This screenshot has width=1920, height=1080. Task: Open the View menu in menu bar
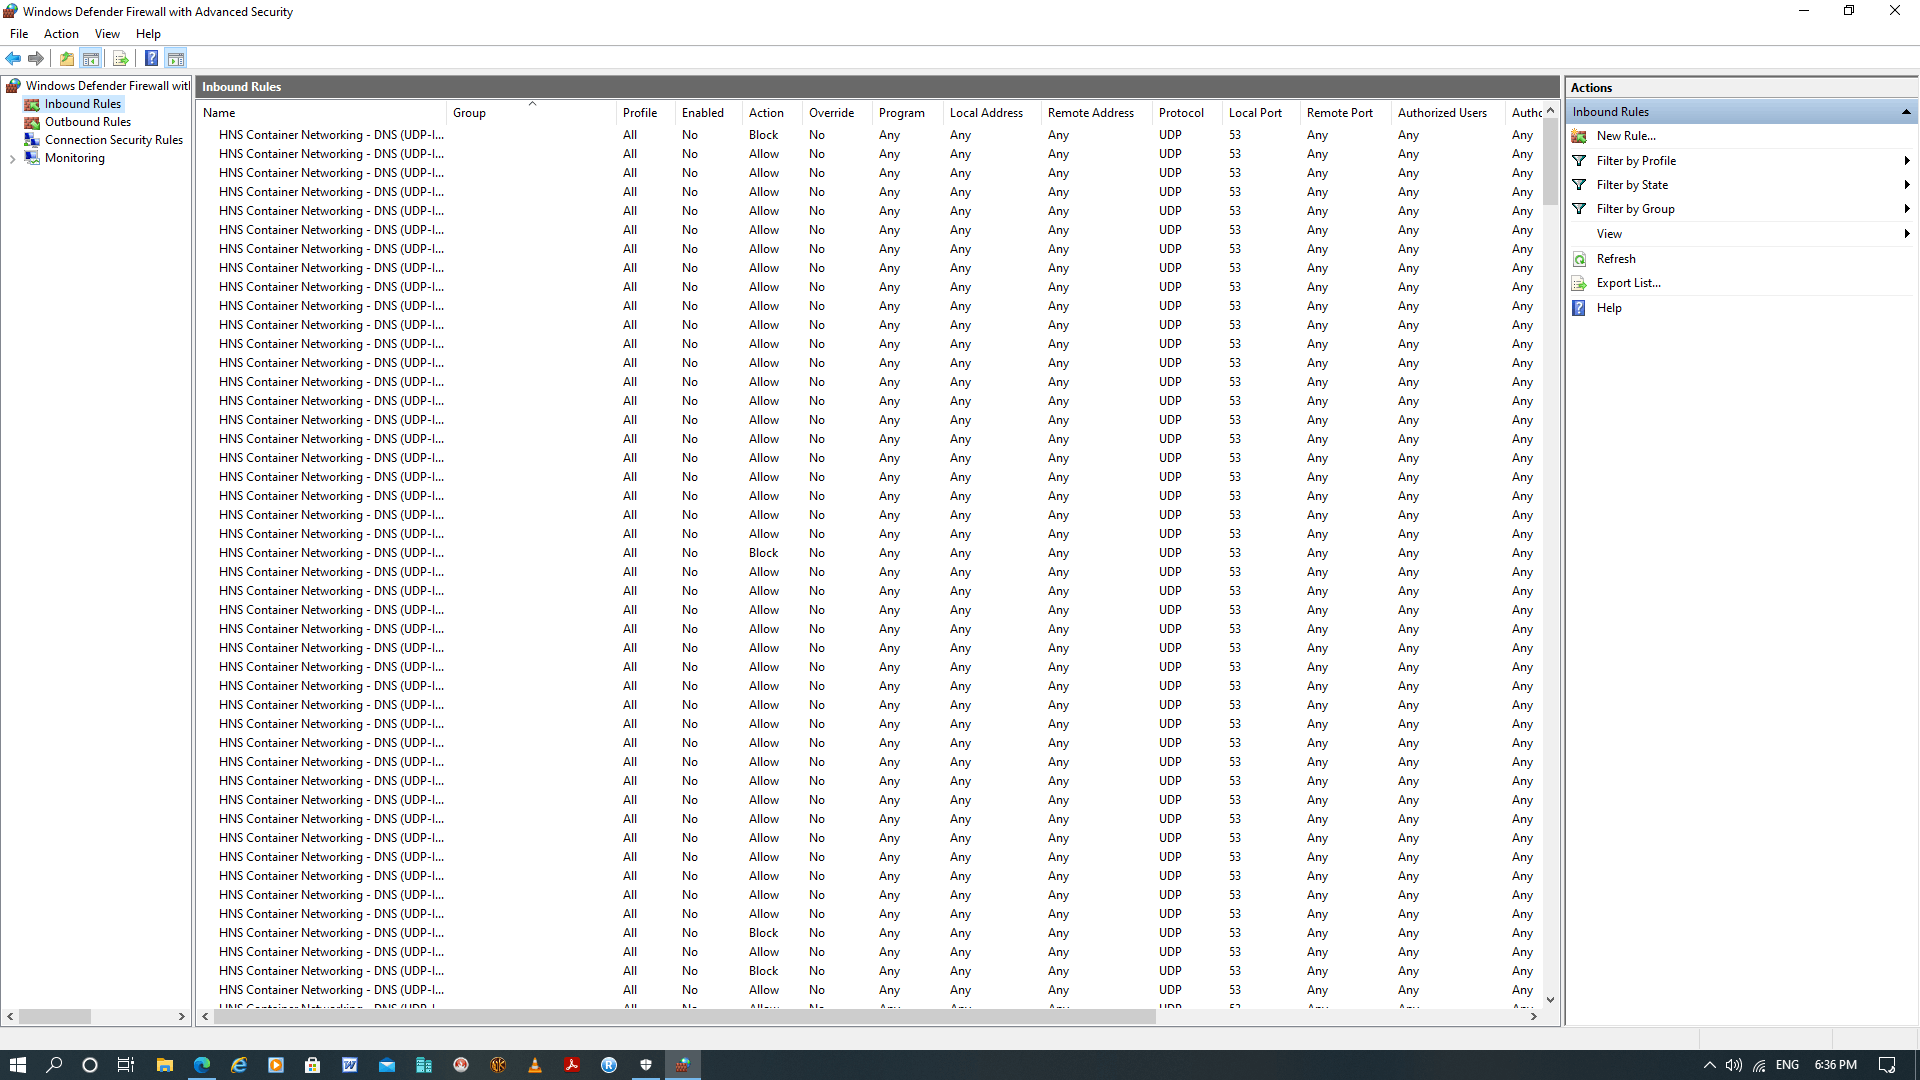pyautogui.click(x=107, y=34)
